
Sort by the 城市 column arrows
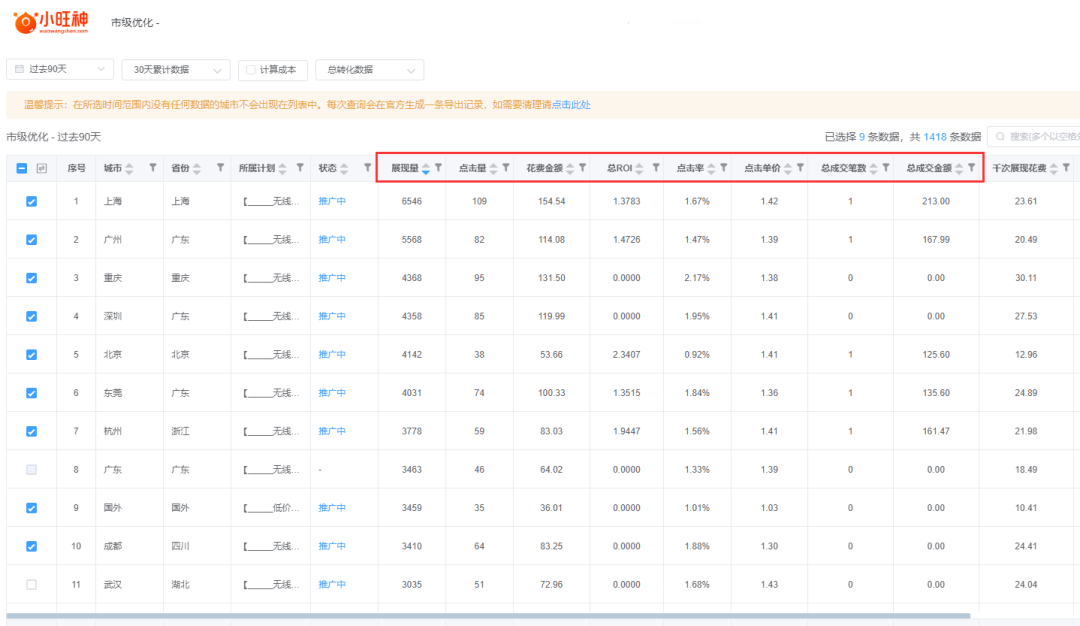pos(129,169)
